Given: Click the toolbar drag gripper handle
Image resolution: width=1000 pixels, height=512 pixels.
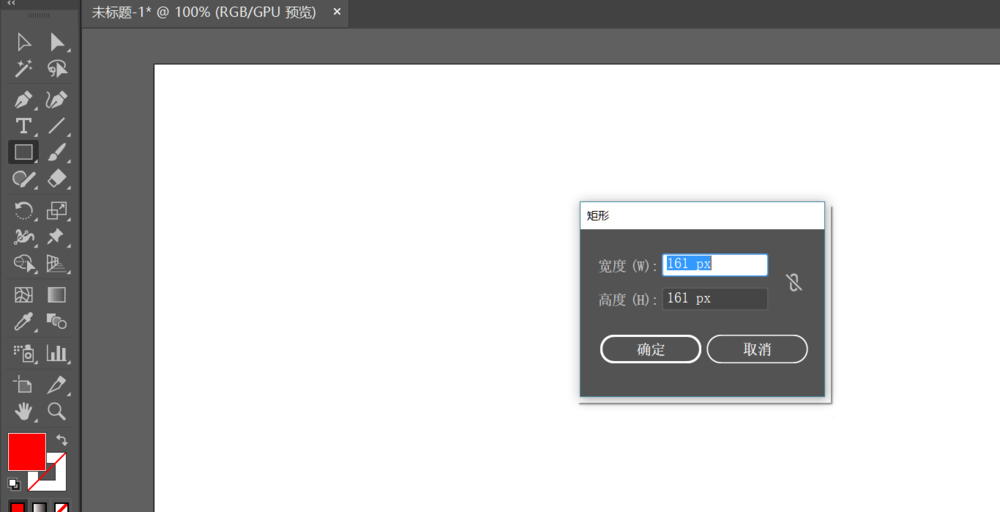Looking at the screenshot, I should pos(40,15).
